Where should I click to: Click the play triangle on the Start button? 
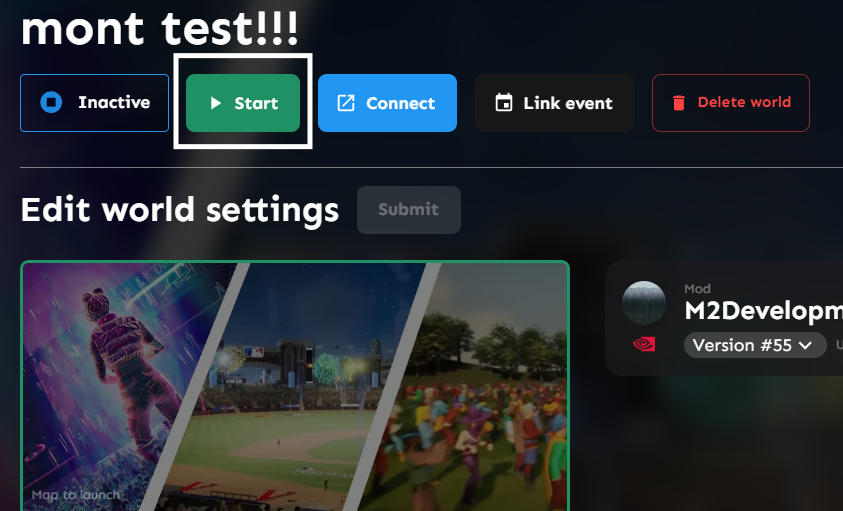click(x=216, y=103)
